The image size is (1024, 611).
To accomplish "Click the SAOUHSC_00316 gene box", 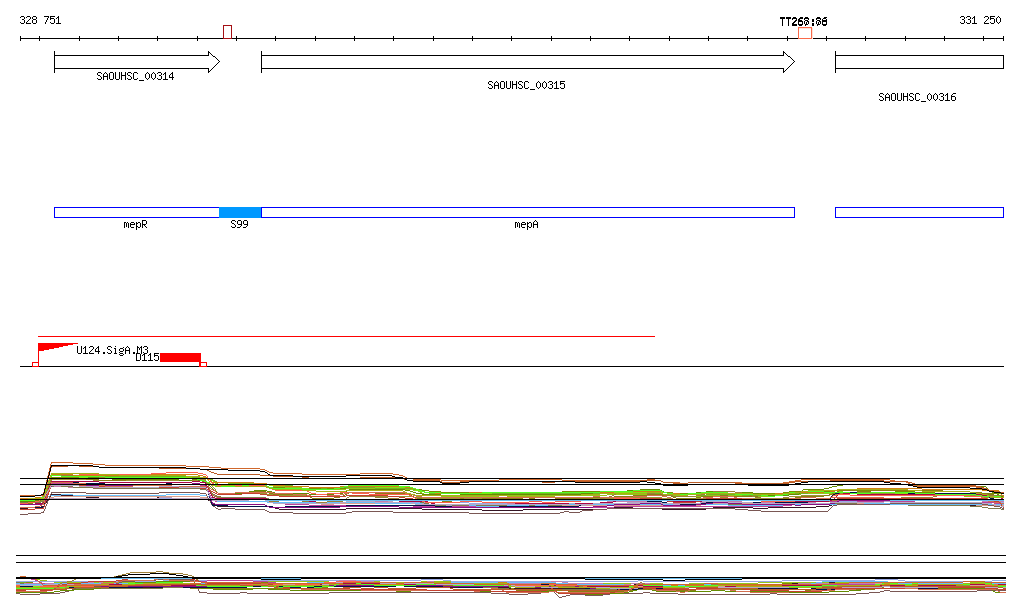I will coord(918,62).
